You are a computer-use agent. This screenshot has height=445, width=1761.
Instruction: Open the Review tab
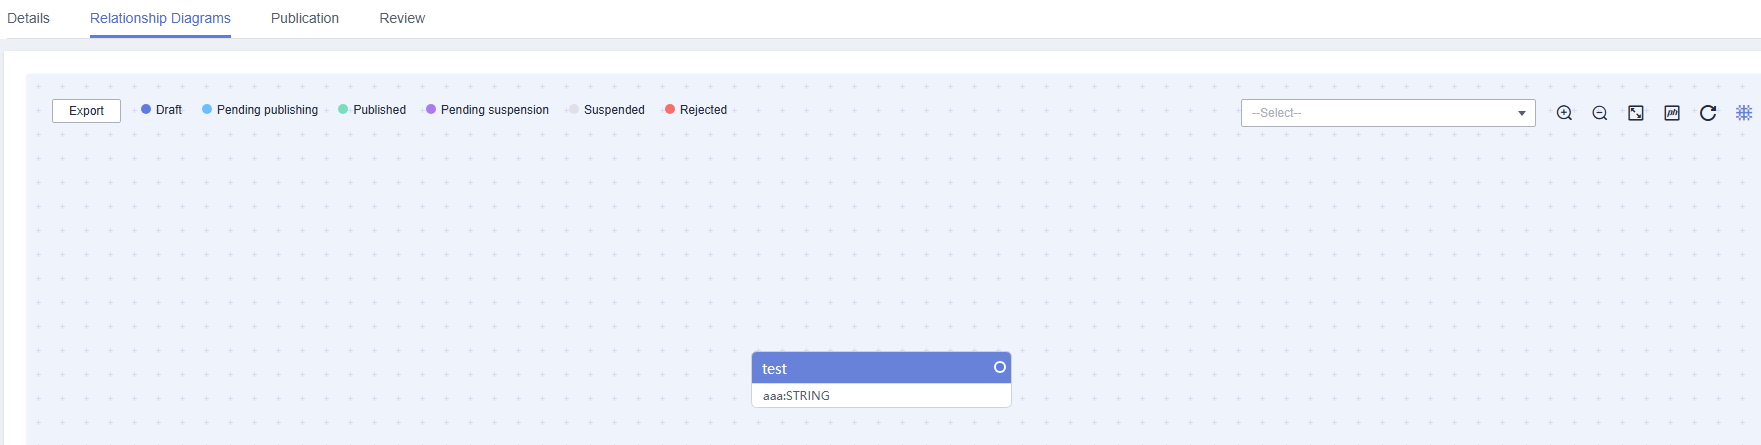(x=402, y=18)
